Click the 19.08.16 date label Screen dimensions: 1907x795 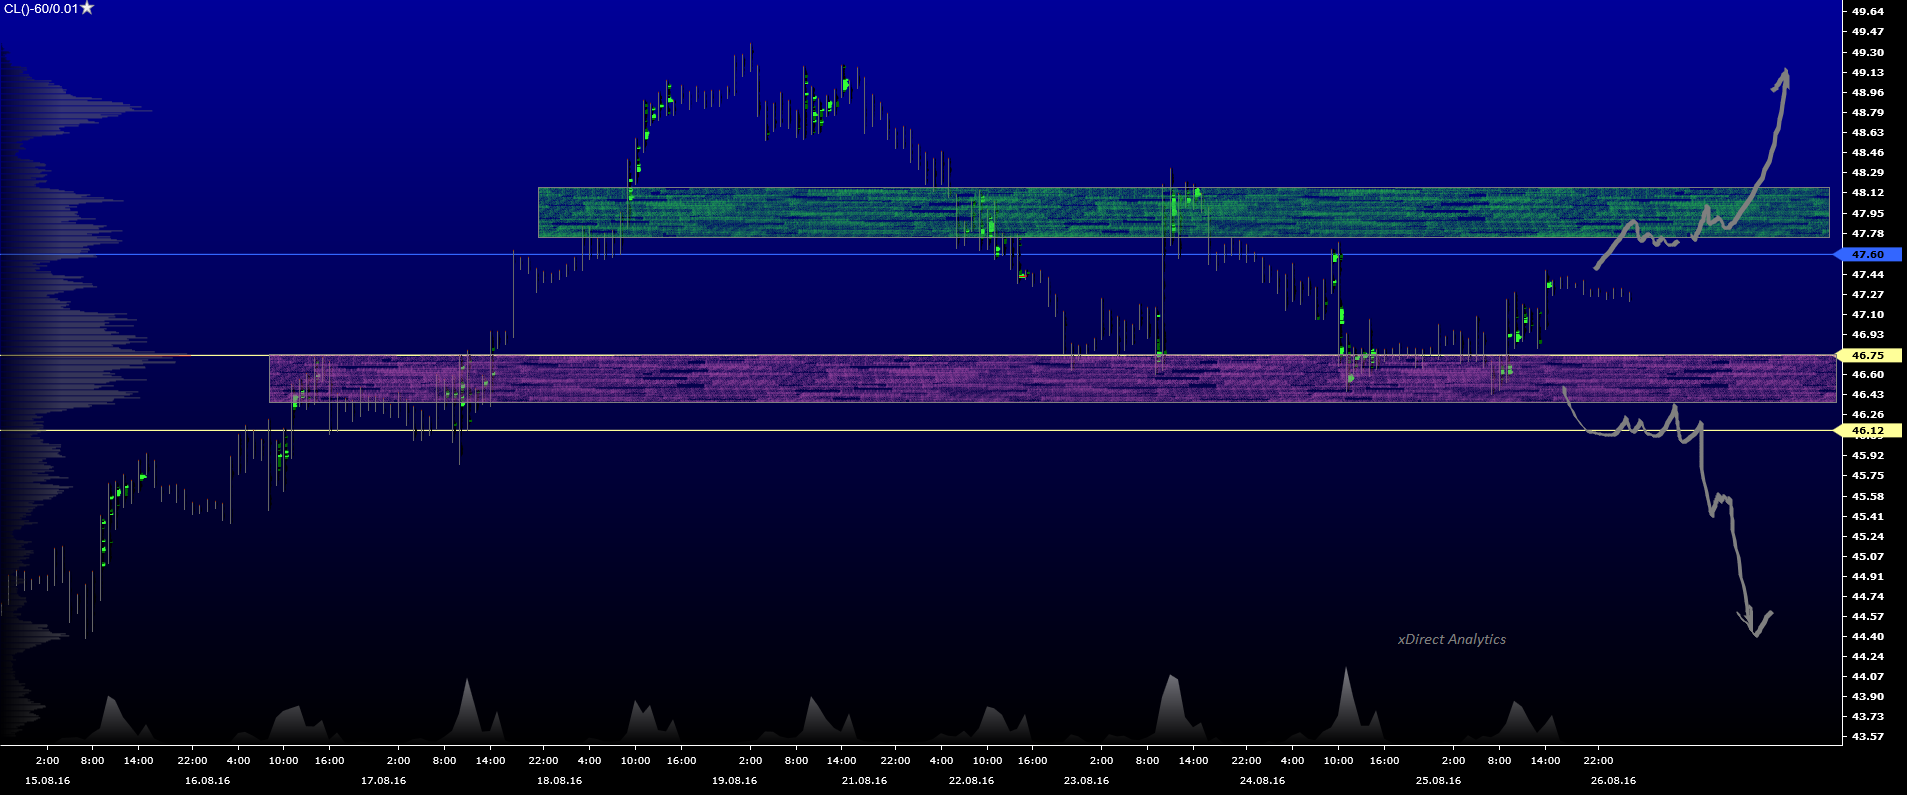(734, 780)
